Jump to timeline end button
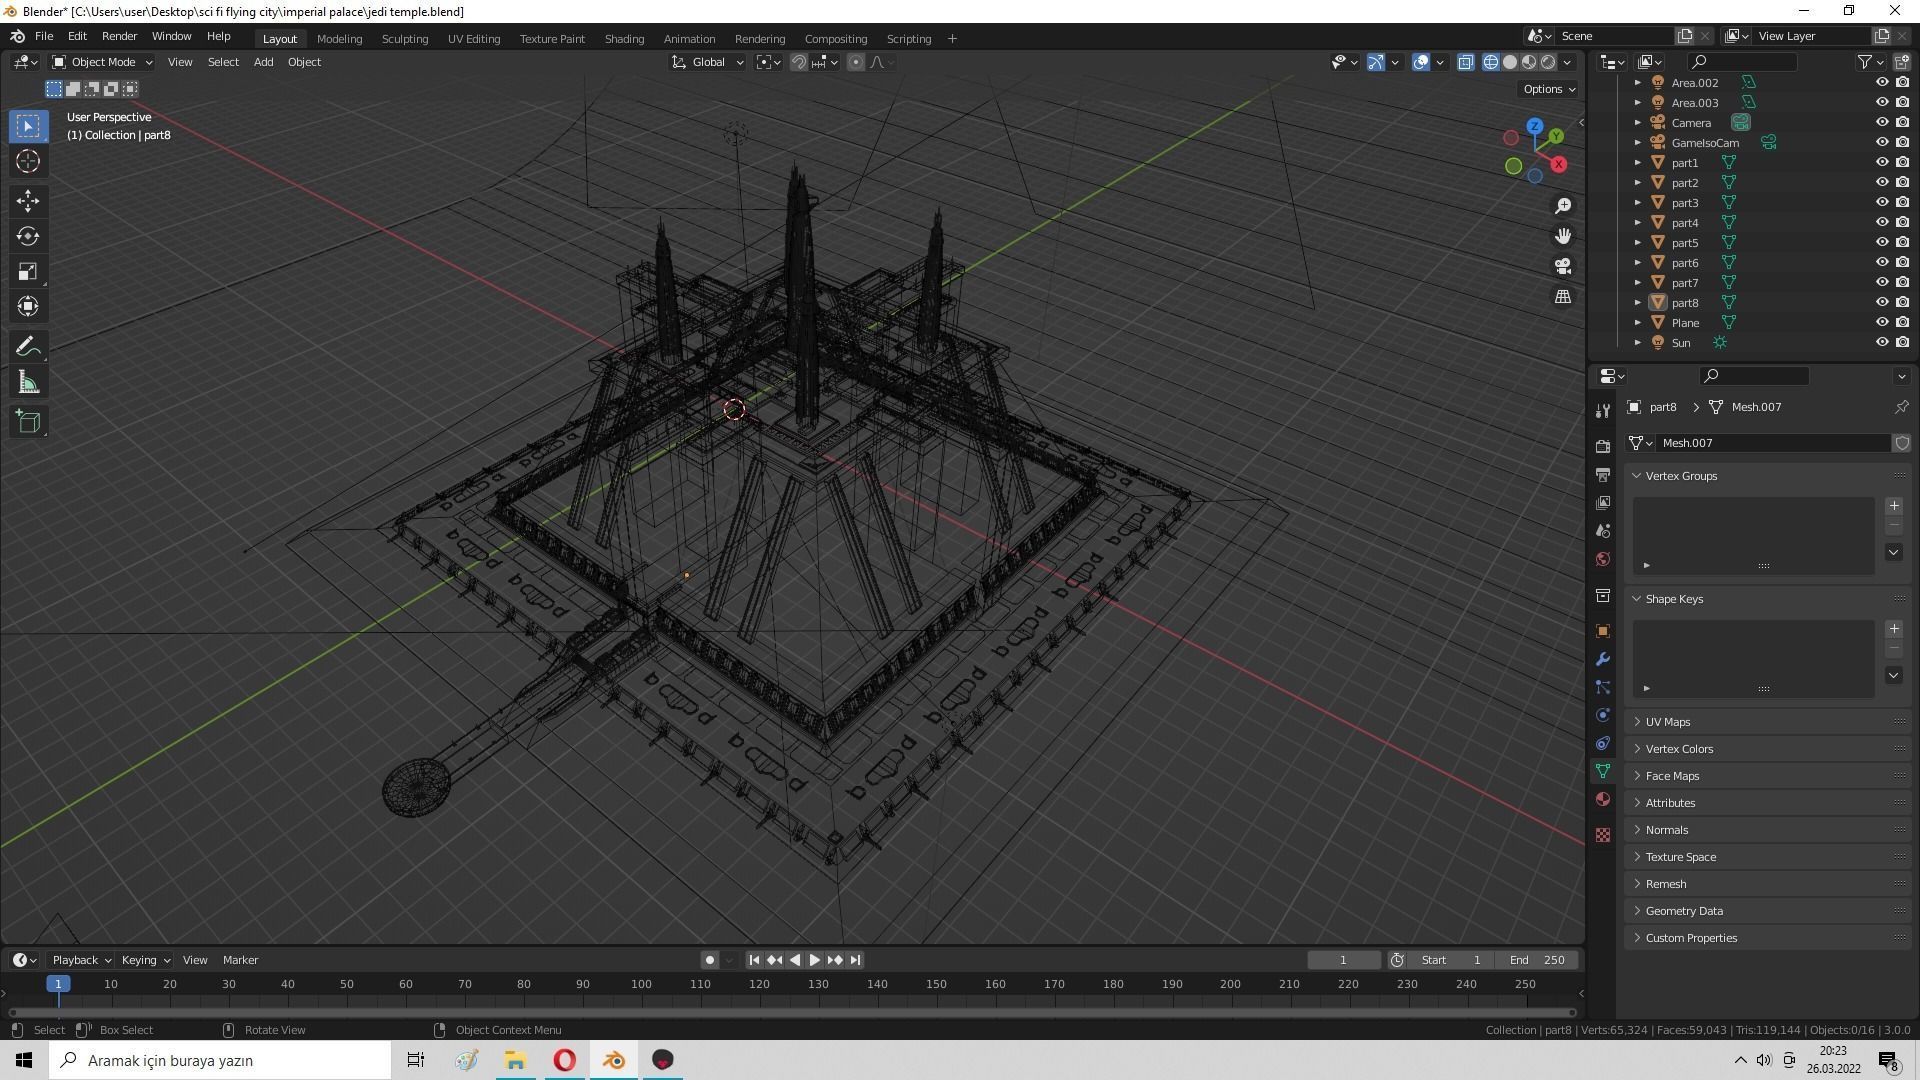 tap(855, 960)
